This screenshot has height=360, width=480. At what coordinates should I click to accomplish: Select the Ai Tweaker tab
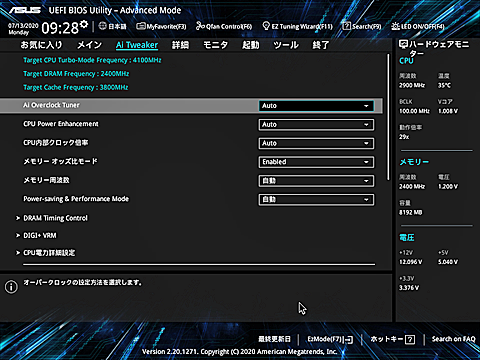(137, 45)
